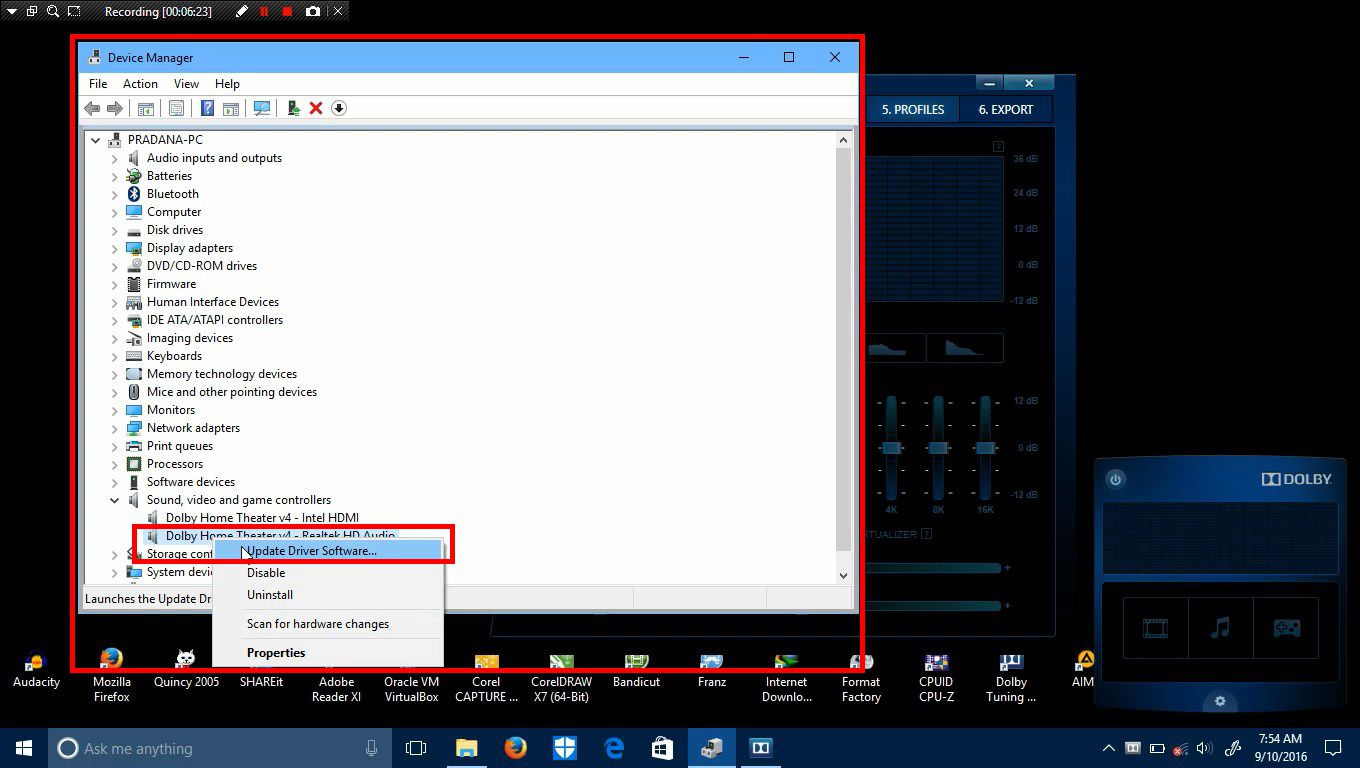Click the volume icon in system tray

1203,748
